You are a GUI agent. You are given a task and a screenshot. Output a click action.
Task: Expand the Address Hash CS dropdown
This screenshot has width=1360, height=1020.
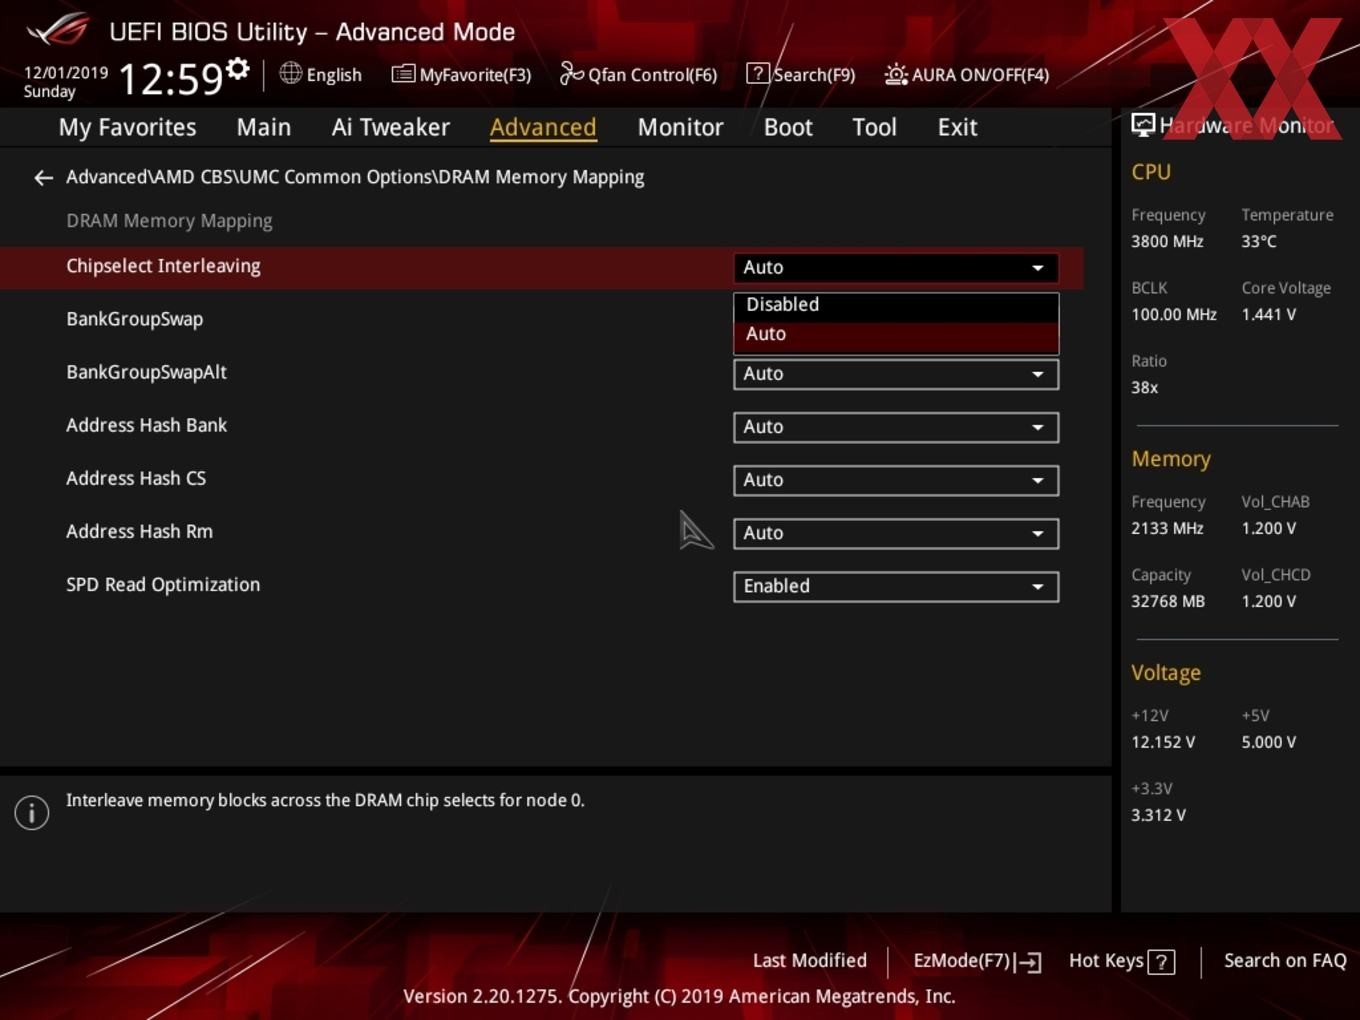coord(896,480)
